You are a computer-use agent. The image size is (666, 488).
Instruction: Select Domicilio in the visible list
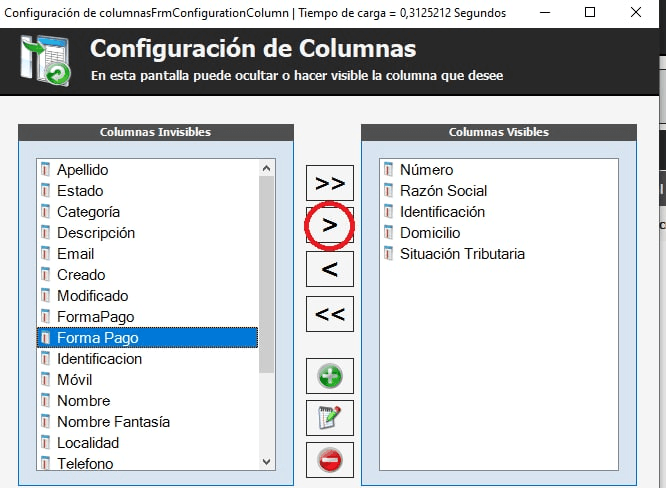point(430,233)
